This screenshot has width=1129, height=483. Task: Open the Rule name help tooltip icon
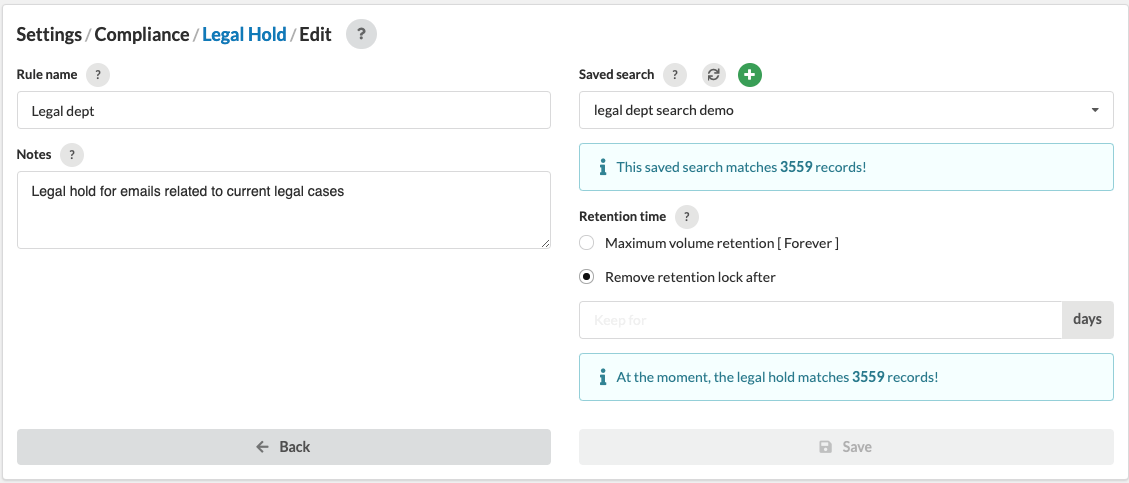pyautogui.click(x=97, y=75)
